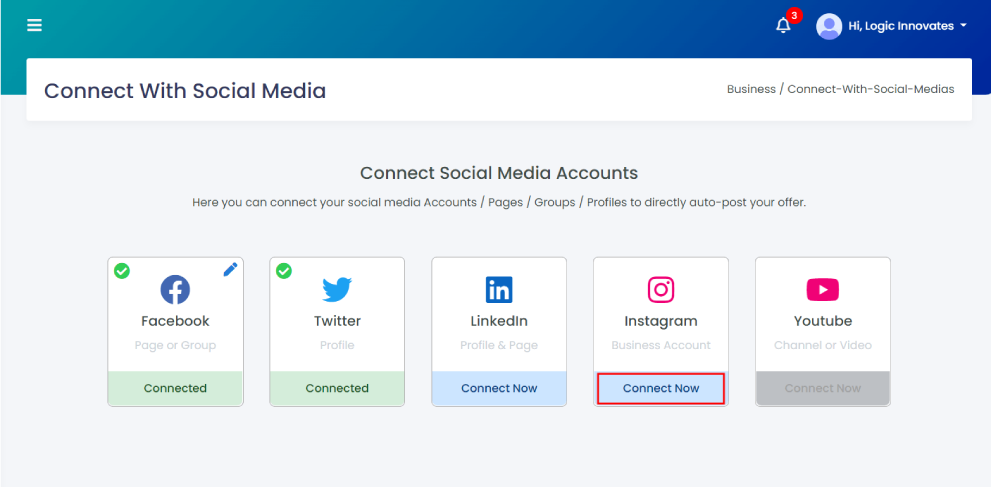Open notifications bell with 3 alerts

(783, 25)
